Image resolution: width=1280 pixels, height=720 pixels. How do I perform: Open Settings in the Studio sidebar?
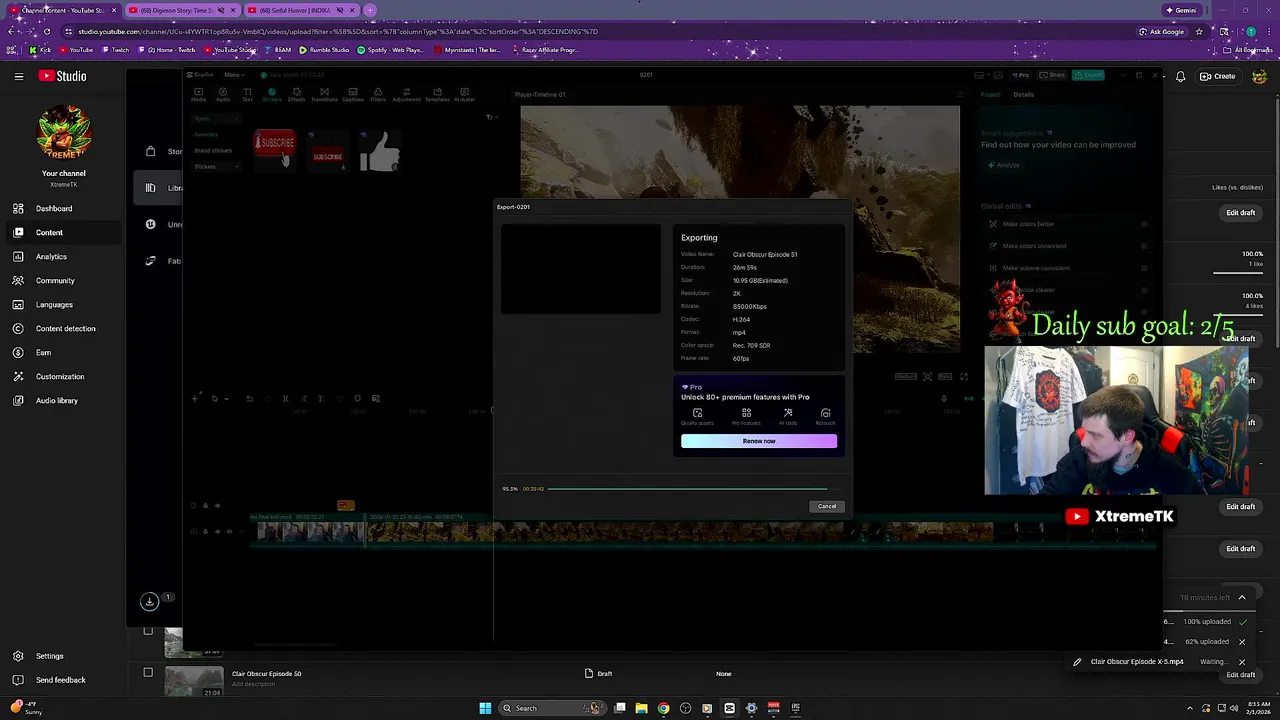coord(62,656)
